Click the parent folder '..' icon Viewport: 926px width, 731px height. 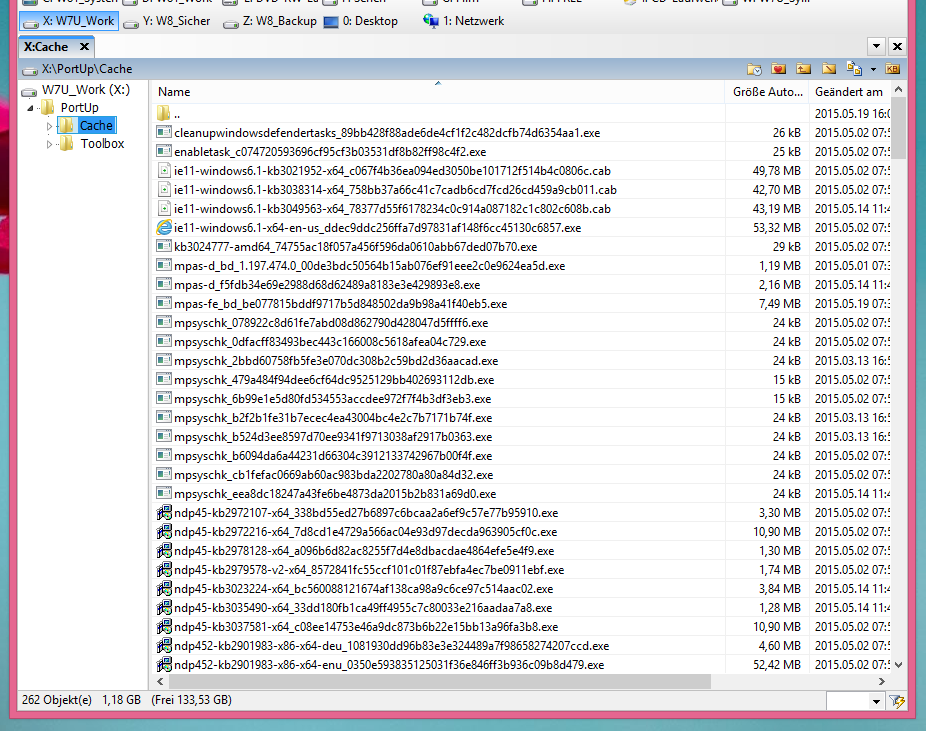164,113
